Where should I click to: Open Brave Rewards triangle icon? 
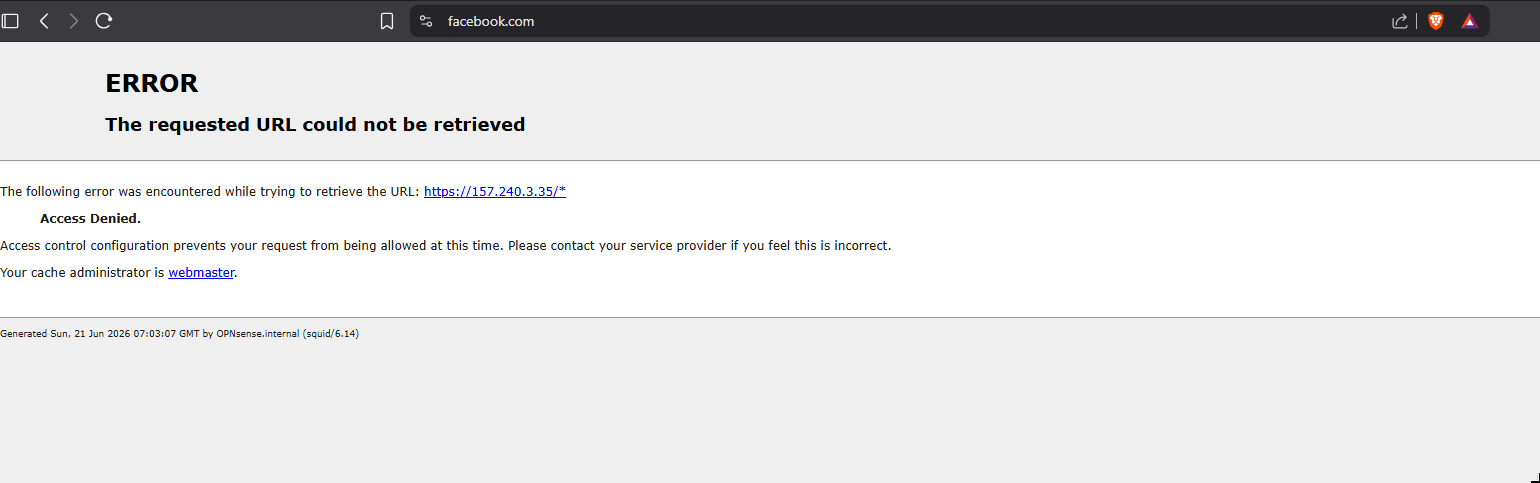(x=1469, y=21)
